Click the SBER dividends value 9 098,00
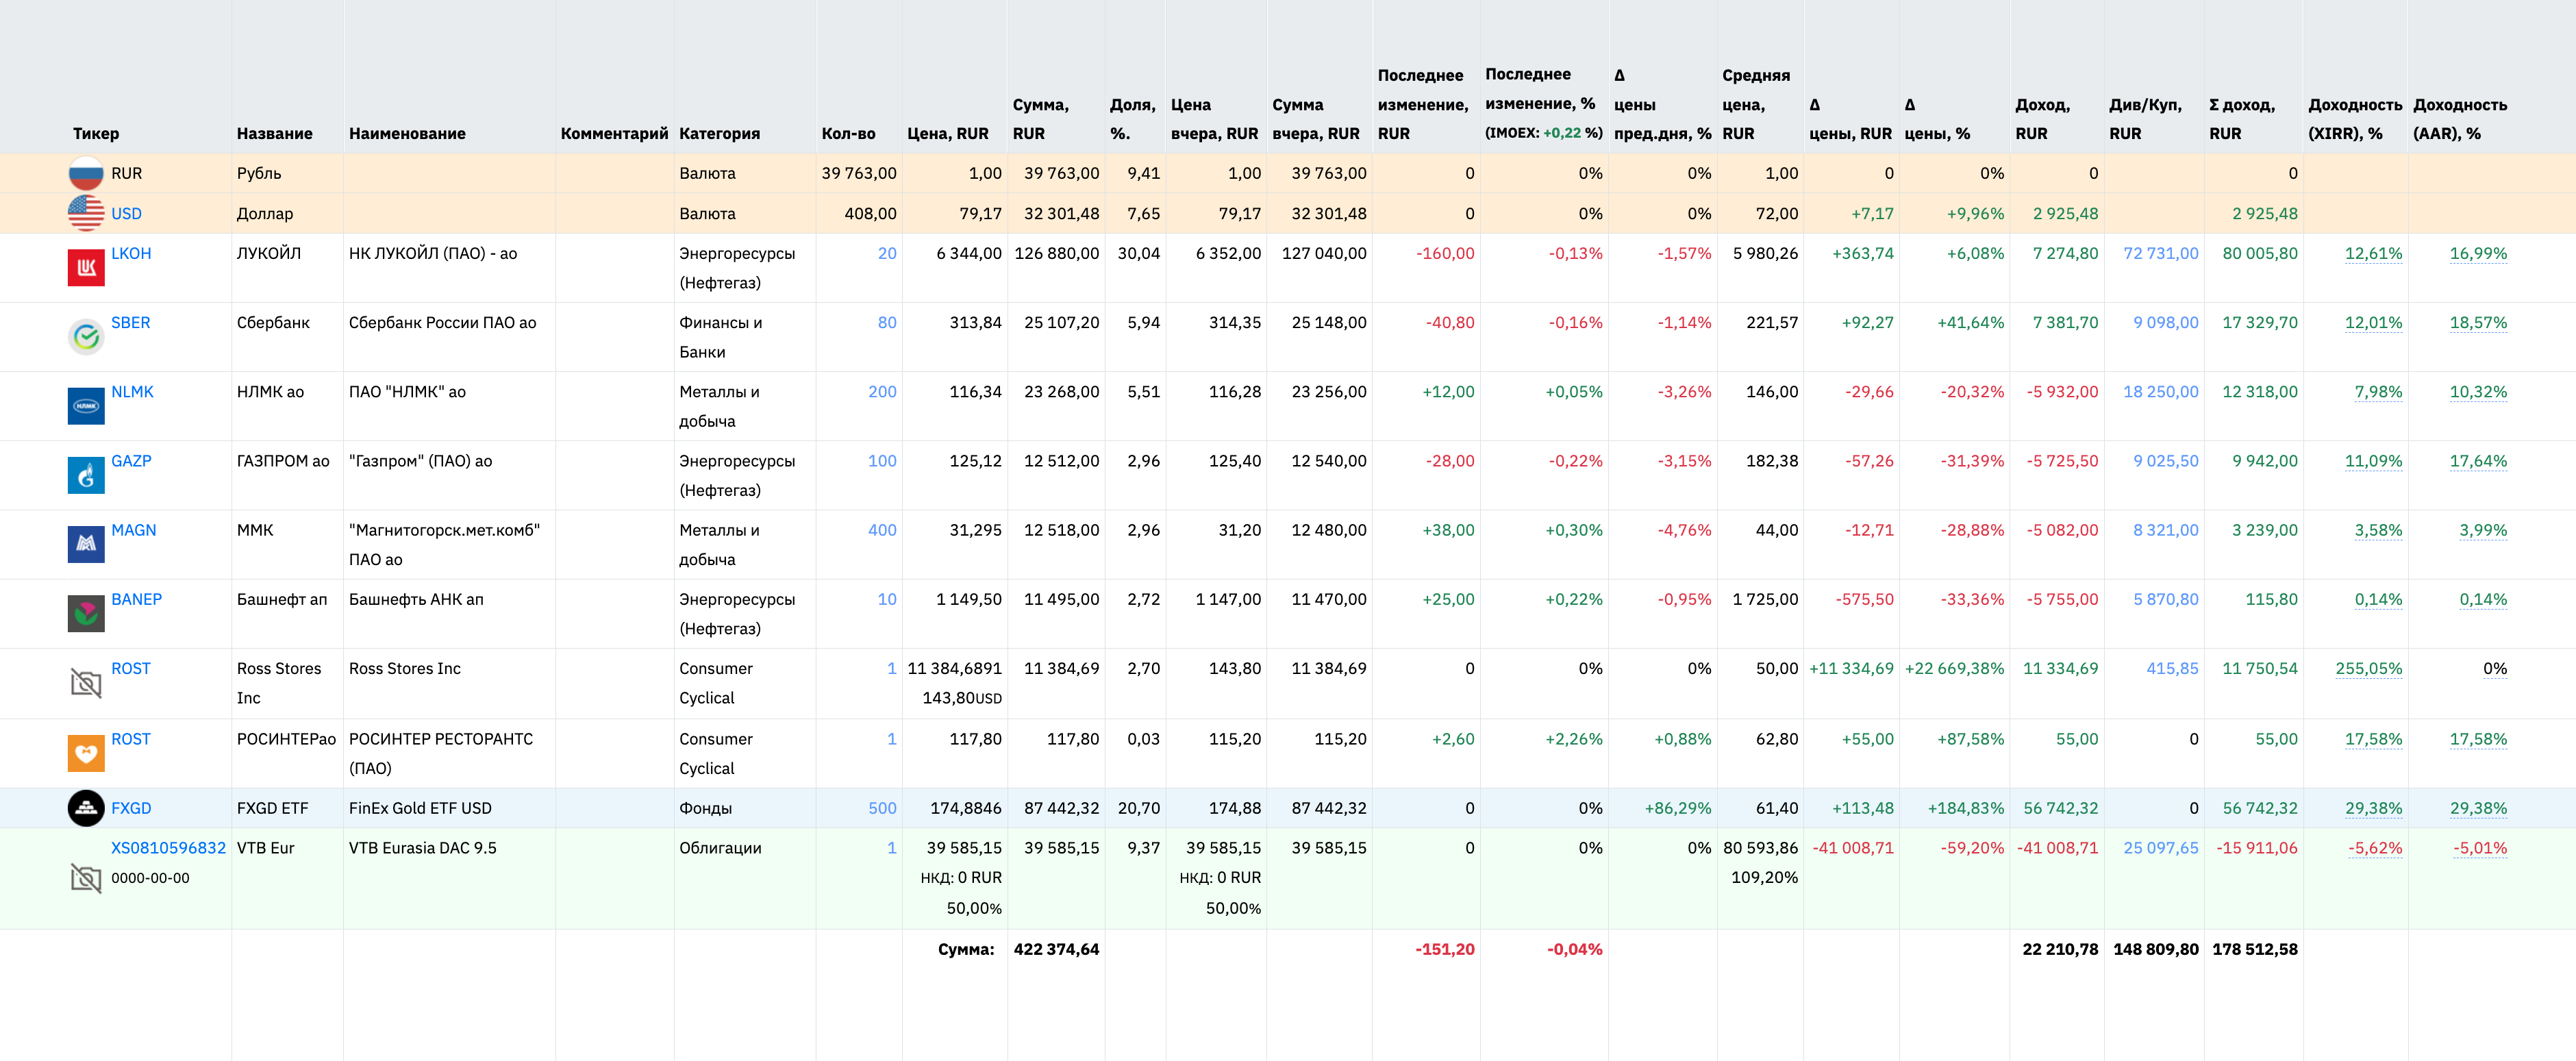Screen dimensions: 2576x1061 point(2166,323)
